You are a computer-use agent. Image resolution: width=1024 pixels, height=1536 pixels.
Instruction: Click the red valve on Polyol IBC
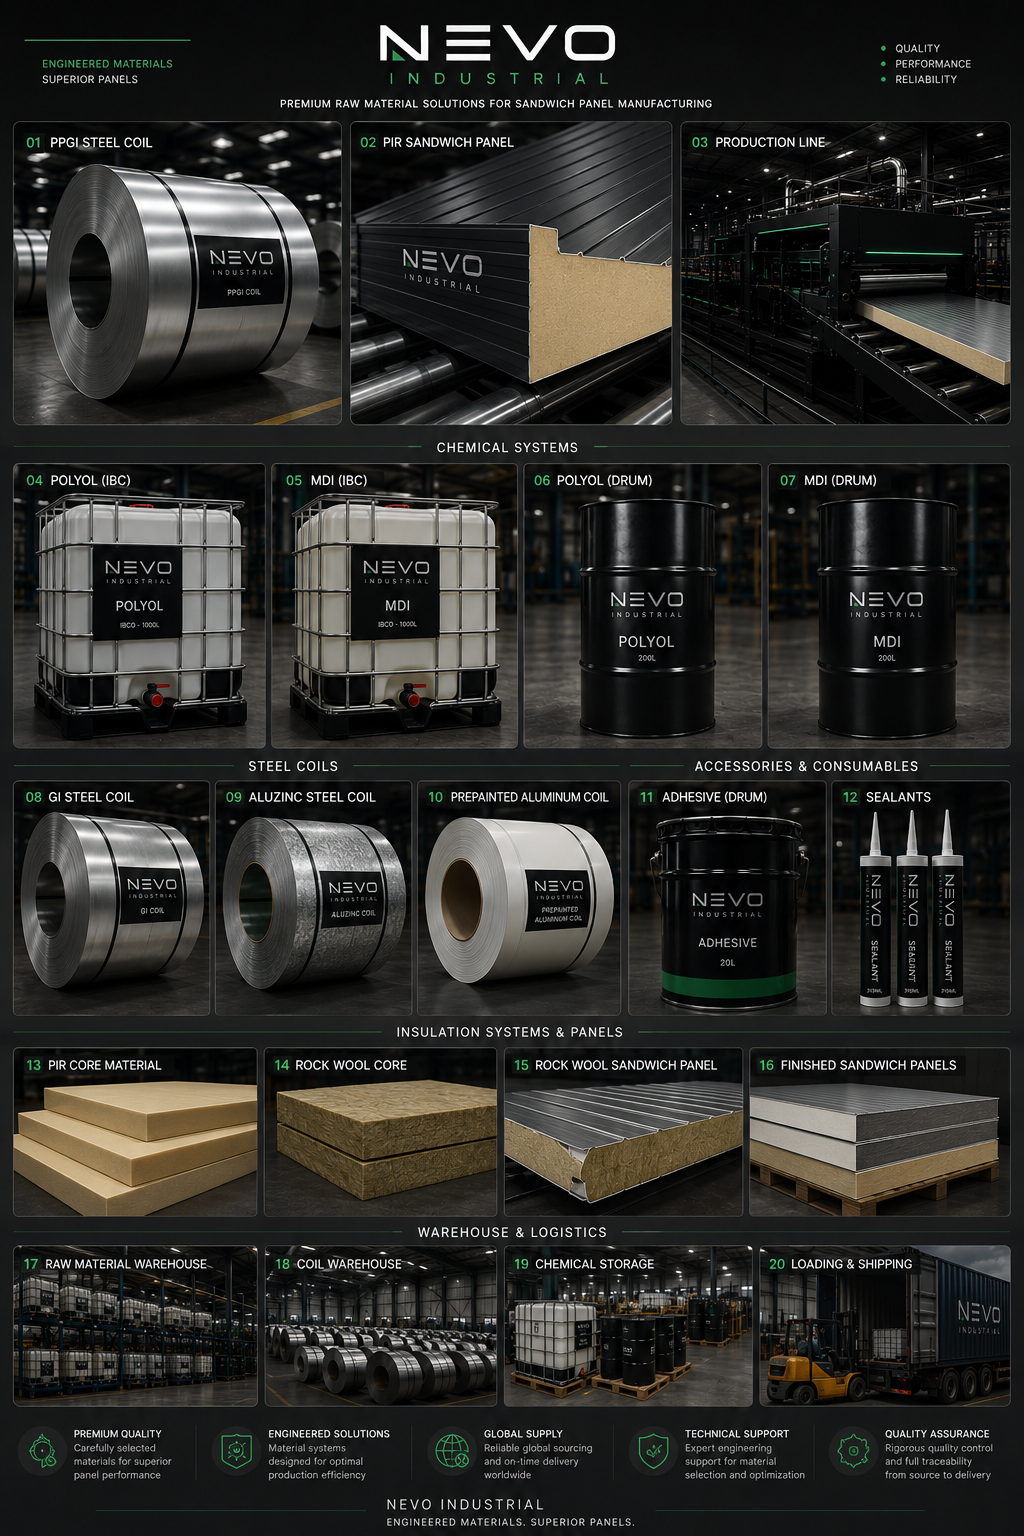tap(155, 695)
